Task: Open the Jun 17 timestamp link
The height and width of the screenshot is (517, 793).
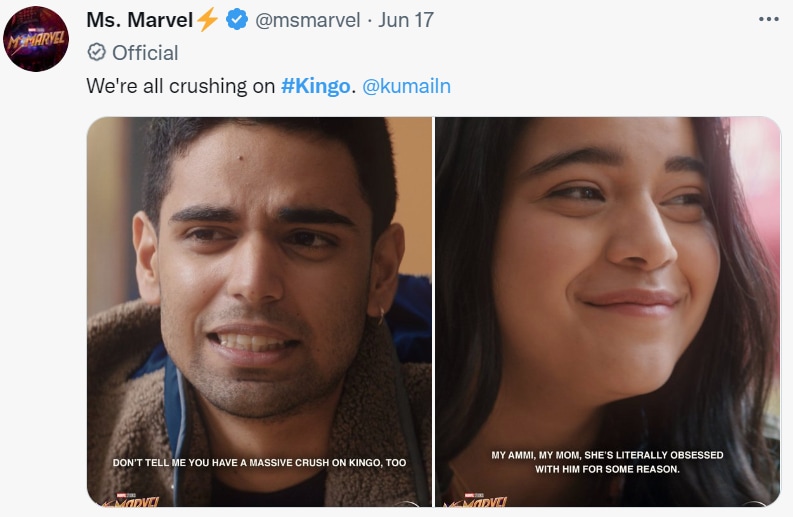Action: point(406,19)
